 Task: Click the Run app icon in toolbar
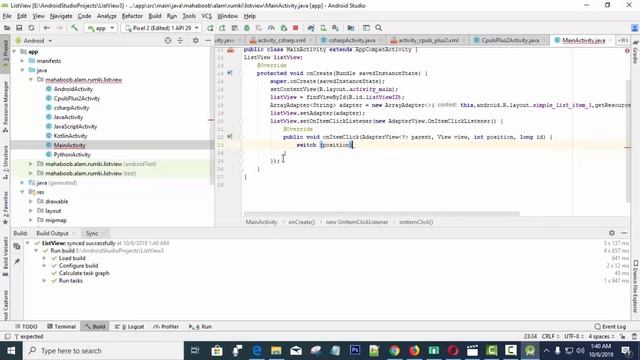coord(210,28)
